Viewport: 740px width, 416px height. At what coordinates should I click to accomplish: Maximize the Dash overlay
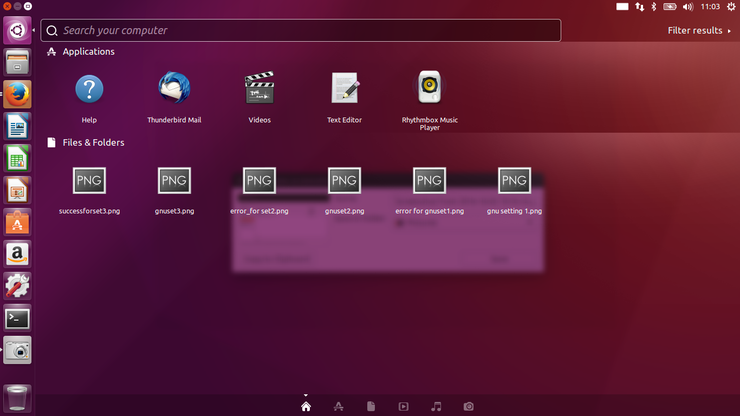point(28,6)
